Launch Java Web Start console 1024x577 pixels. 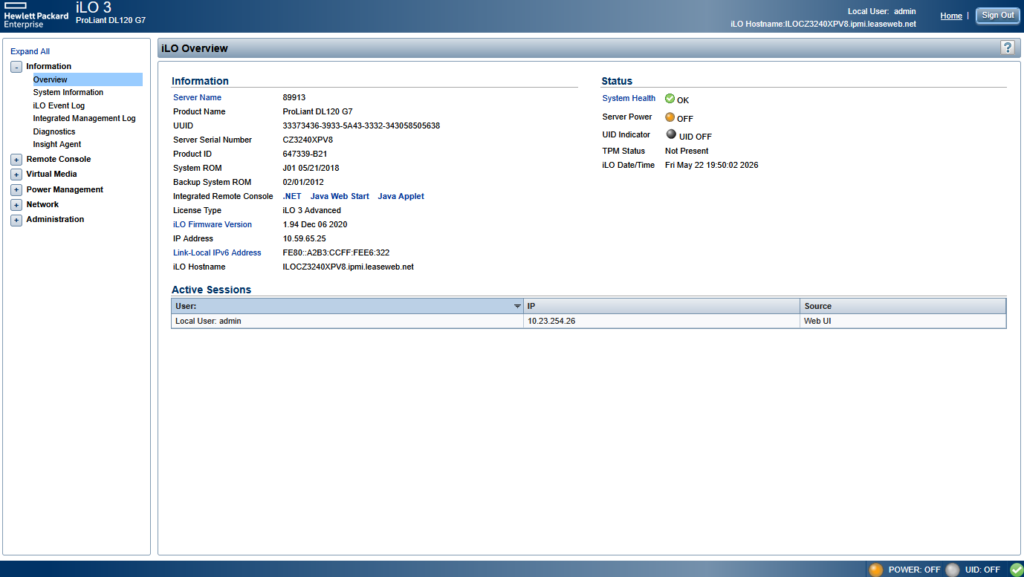340,196
